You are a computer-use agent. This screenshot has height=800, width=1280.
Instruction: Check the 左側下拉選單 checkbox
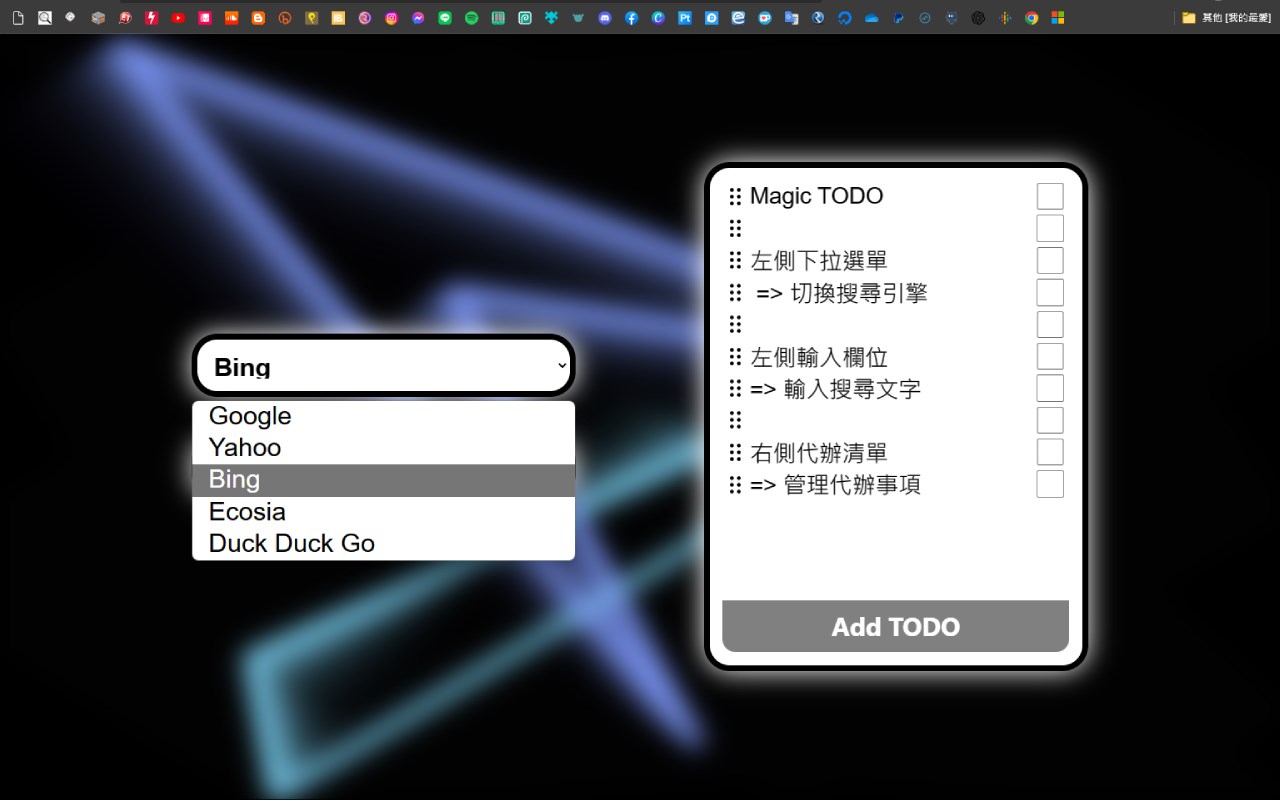coord(1050,260)
